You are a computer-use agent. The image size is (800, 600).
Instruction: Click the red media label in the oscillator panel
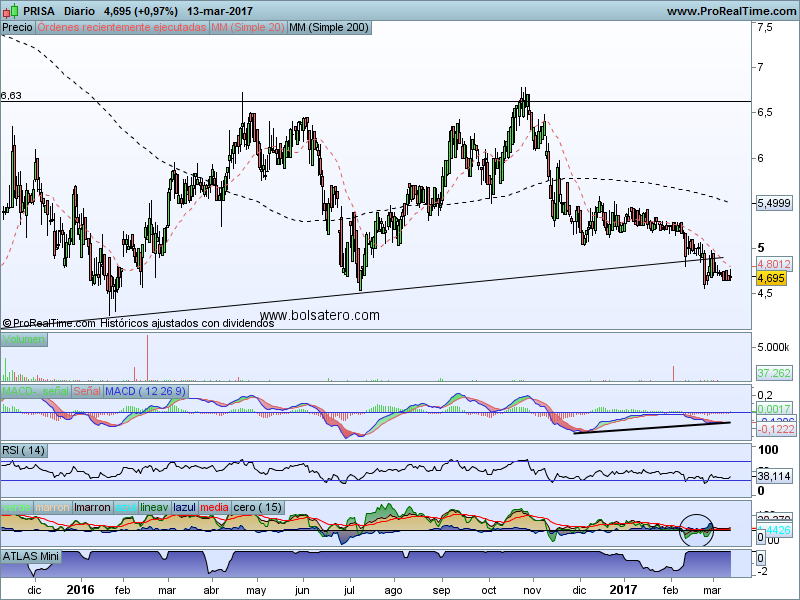214,507
